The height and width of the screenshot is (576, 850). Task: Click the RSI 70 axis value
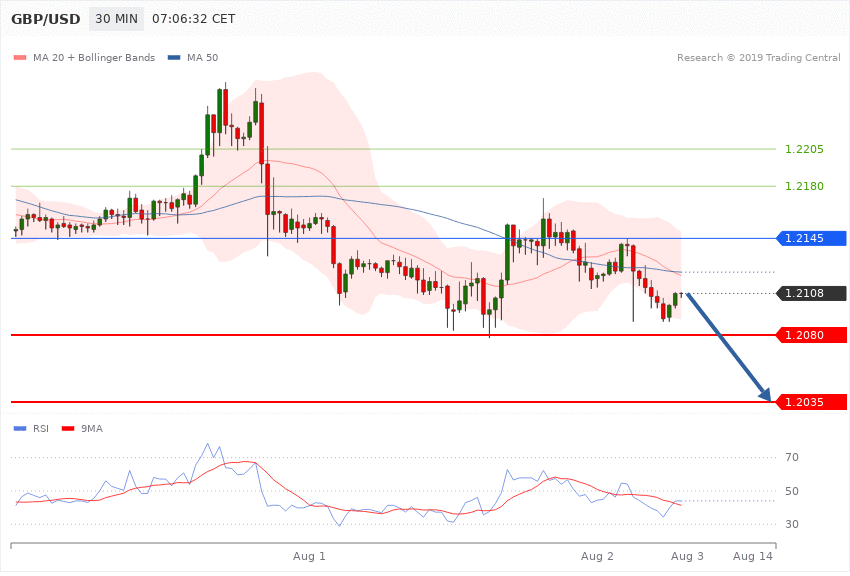click(x=792, y=457)
